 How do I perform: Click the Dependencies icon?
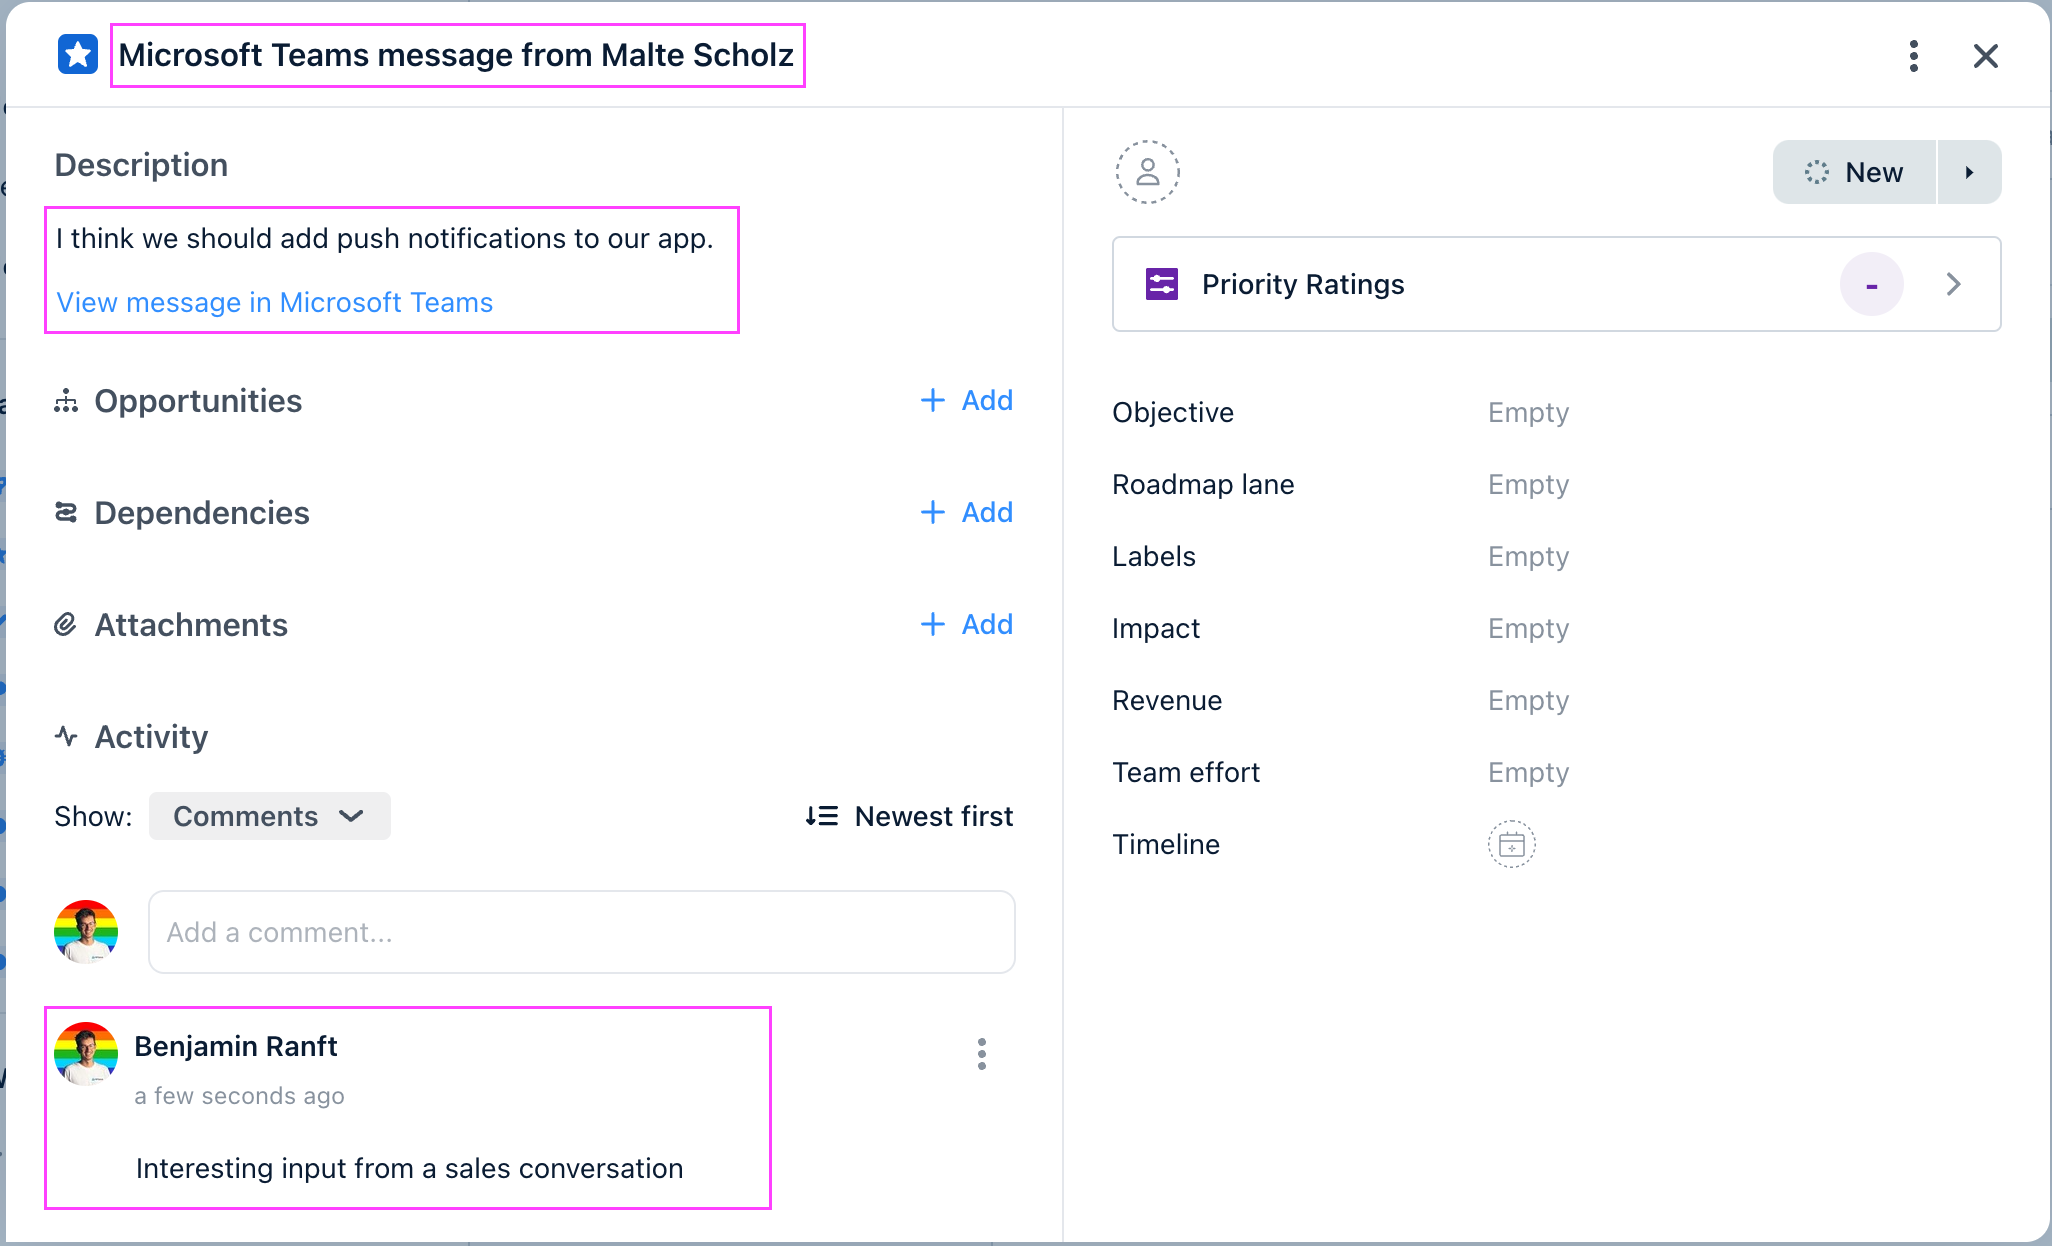66,513
